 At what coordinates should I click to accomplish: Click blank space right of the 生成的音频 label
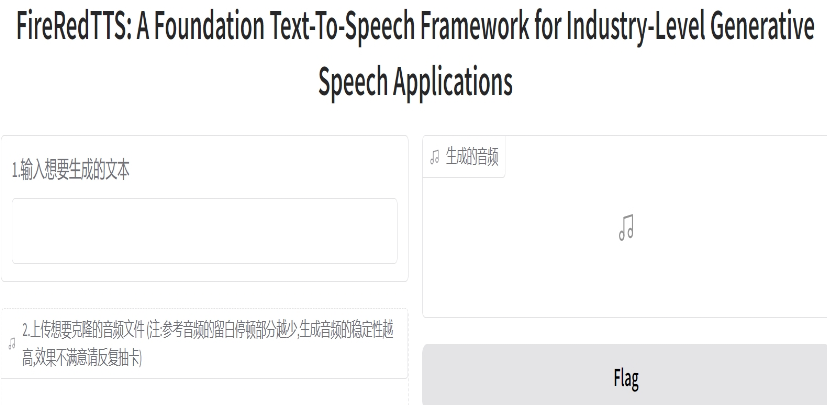(x=660, y=157)
